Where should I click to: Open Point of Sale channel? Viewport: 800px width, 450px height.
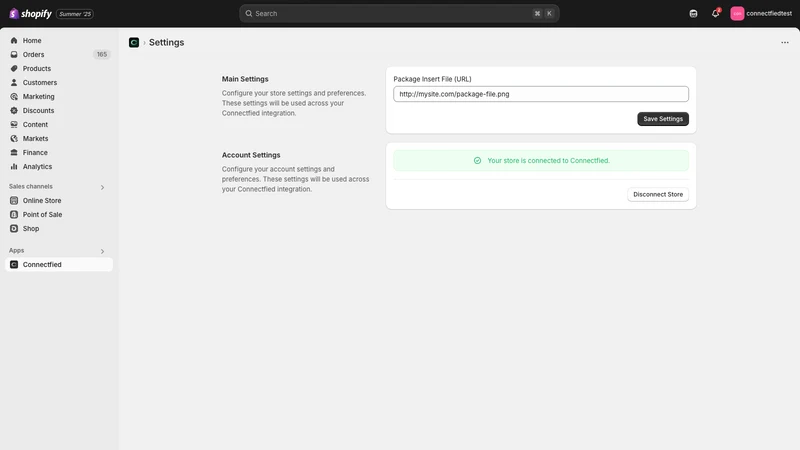click(x=42, y=215)
